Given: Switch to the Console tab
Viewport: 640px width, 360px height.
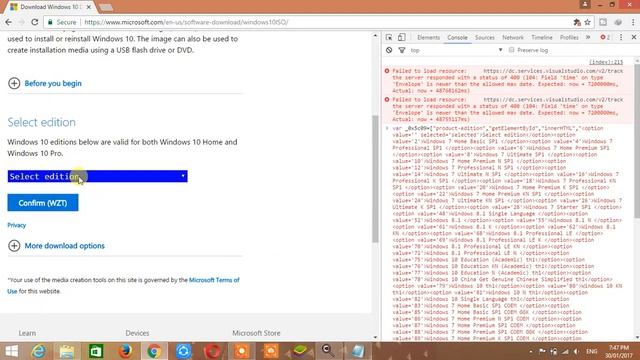Looking at the screenshot, I should click(x=457, y=37).
